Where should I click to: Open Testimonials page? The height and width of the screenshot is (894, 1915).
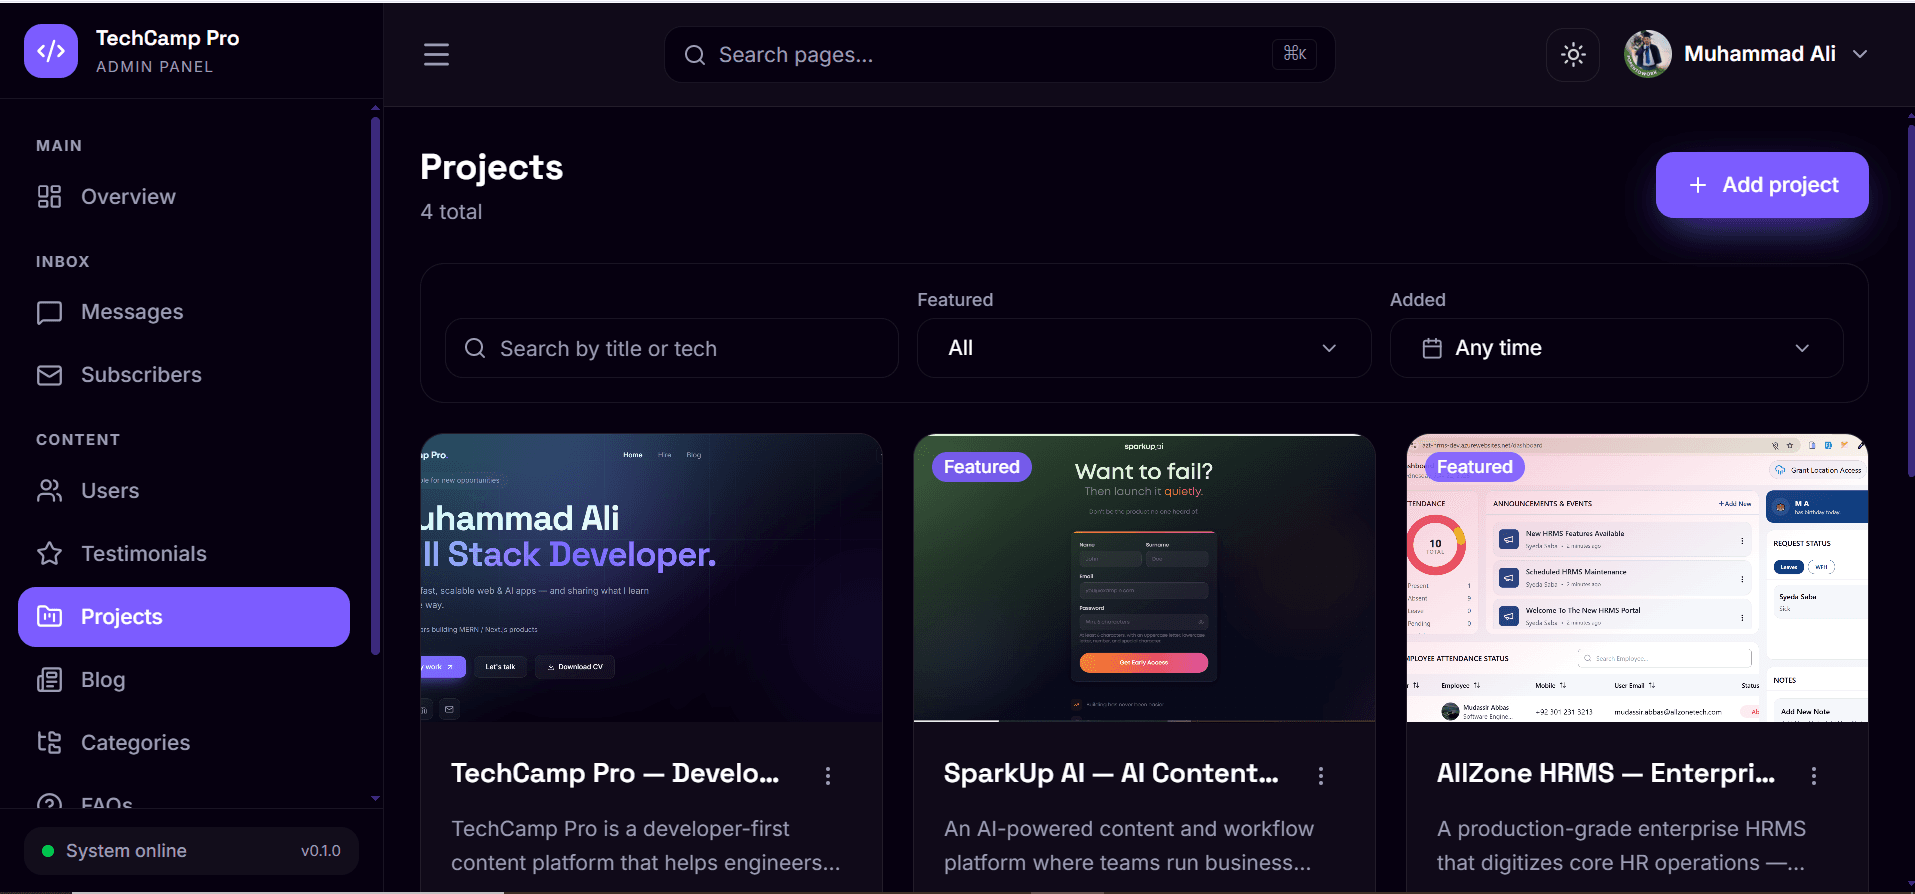pyautogui.click(x=184, y=554)
